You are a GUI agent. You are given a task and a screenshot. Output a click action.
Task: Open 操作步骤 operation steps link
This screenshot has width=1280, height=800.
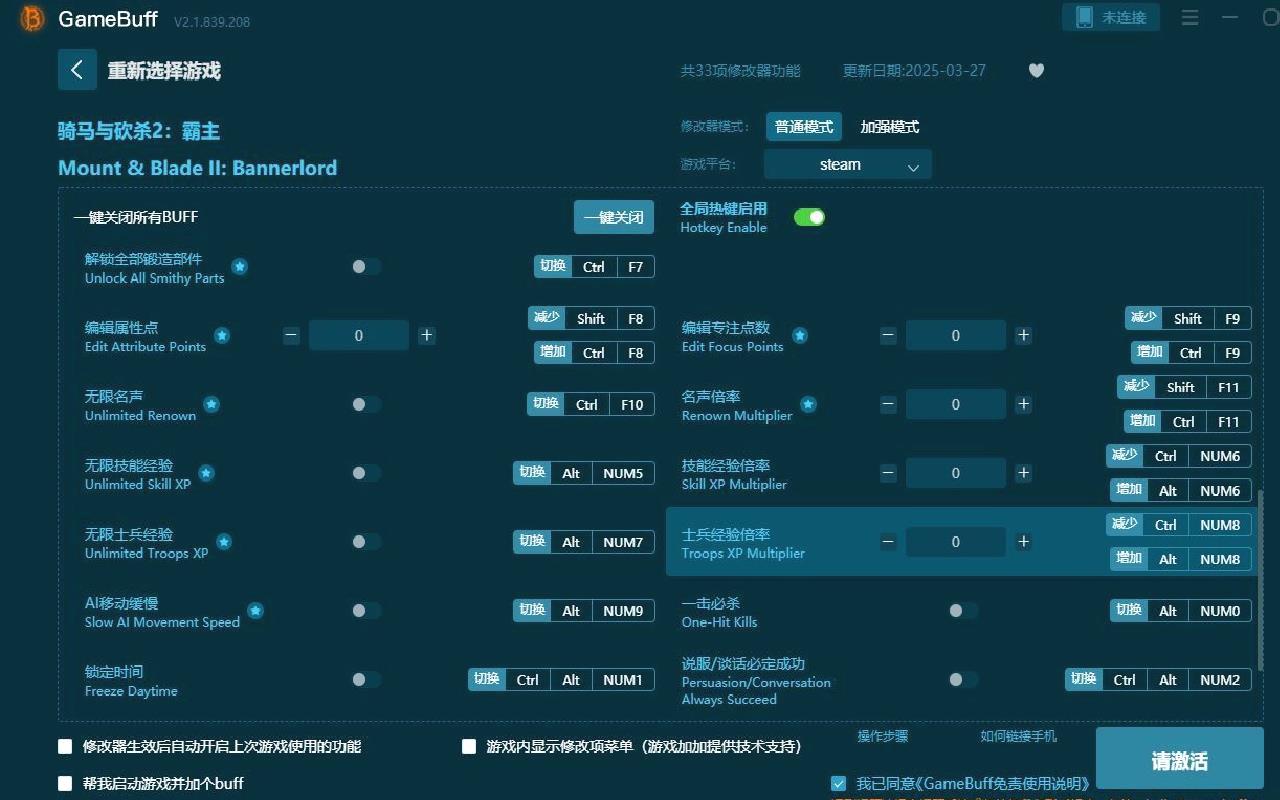point(883,736)
